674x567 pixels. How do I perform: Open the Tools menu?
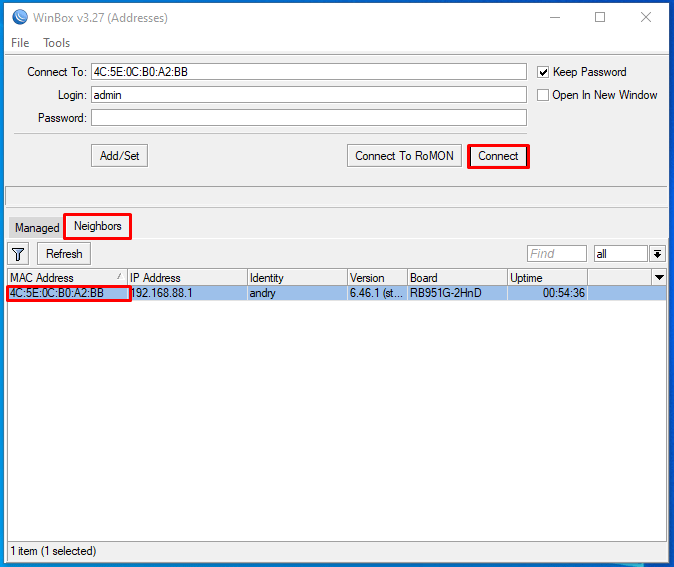point(56,43)
